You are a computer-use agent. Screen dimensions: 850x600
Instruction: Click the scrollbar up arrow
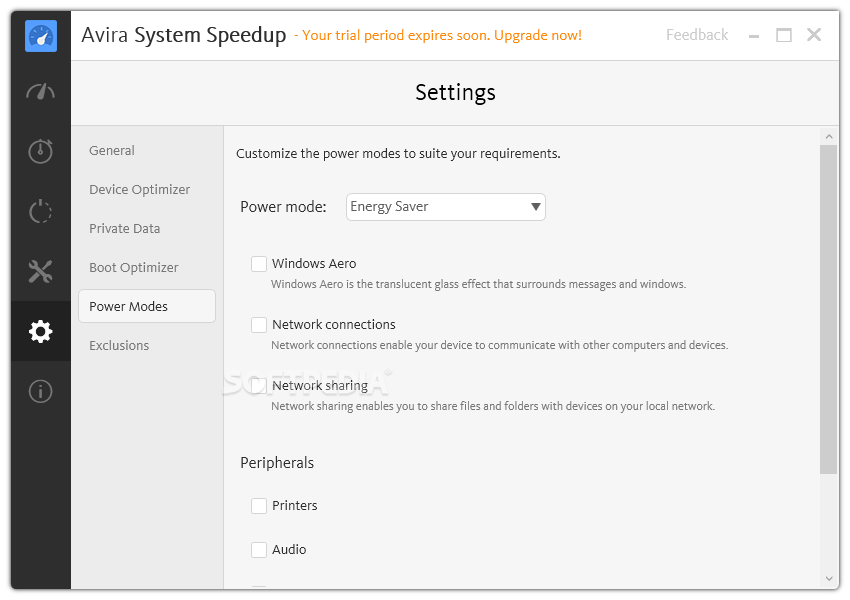(x=829, y=137)
